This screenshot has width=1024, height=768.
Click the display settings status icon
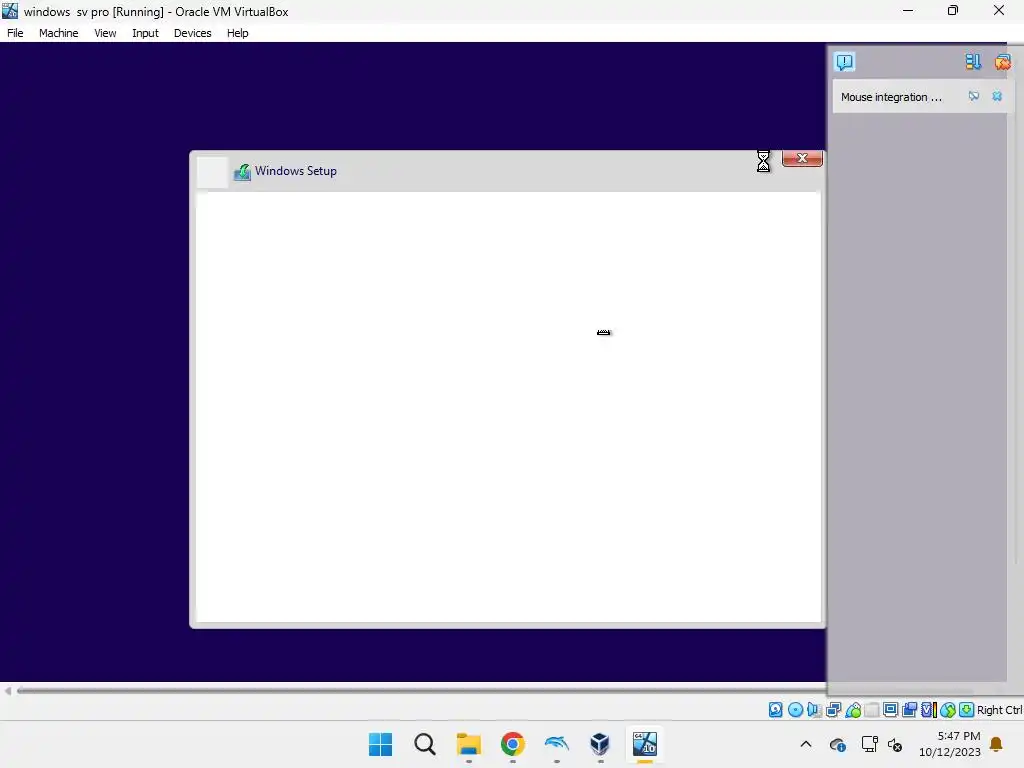(890, 710)
